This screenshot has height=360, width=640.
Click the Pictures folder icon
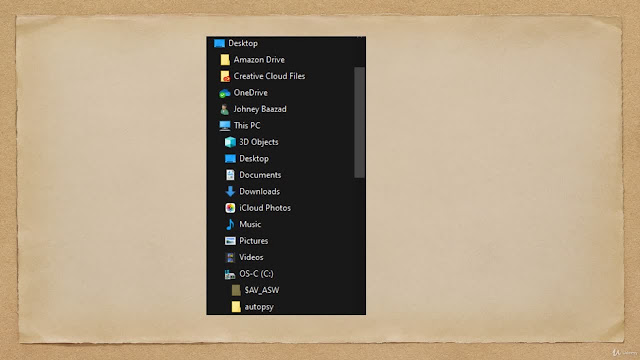coord(230,241)
